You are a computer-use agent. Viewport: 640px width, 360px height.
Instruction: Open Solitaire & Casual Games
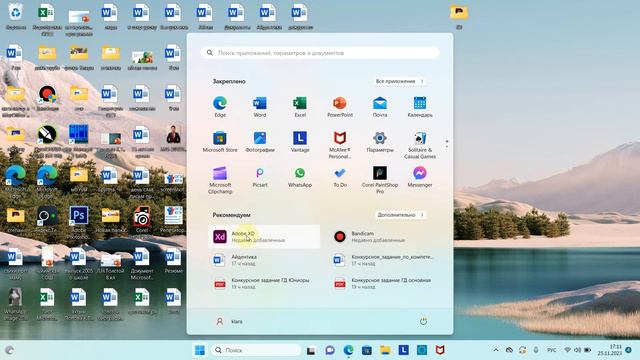(420, 145)
